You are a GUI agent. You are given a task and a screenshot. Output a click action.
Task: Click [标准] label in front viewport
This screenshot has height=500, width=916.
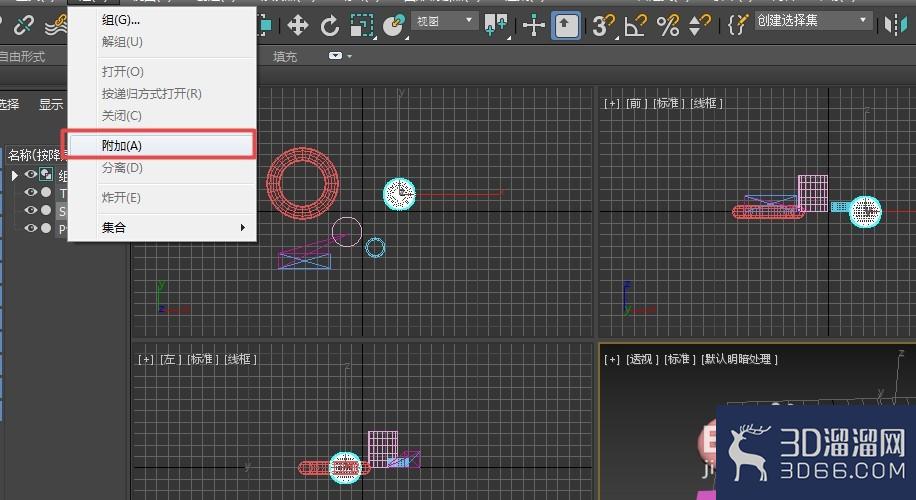pos(668,103)
